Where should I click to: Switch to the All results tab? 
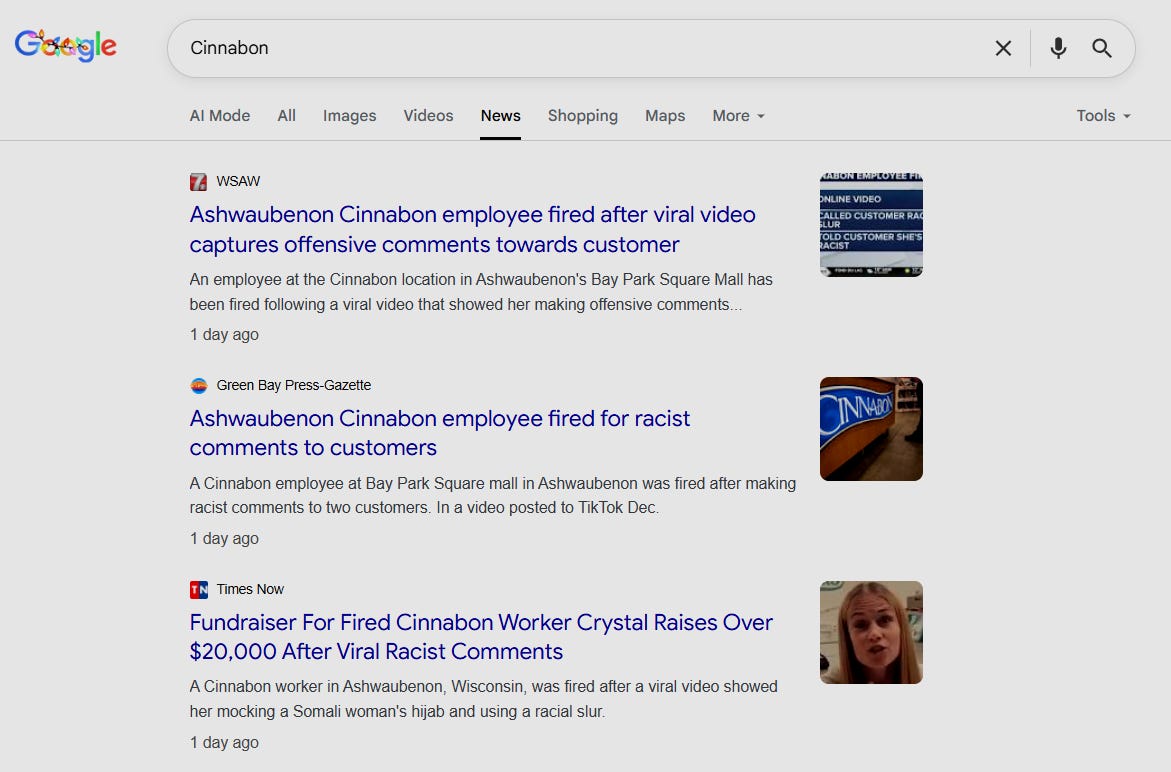pos(287,116)
